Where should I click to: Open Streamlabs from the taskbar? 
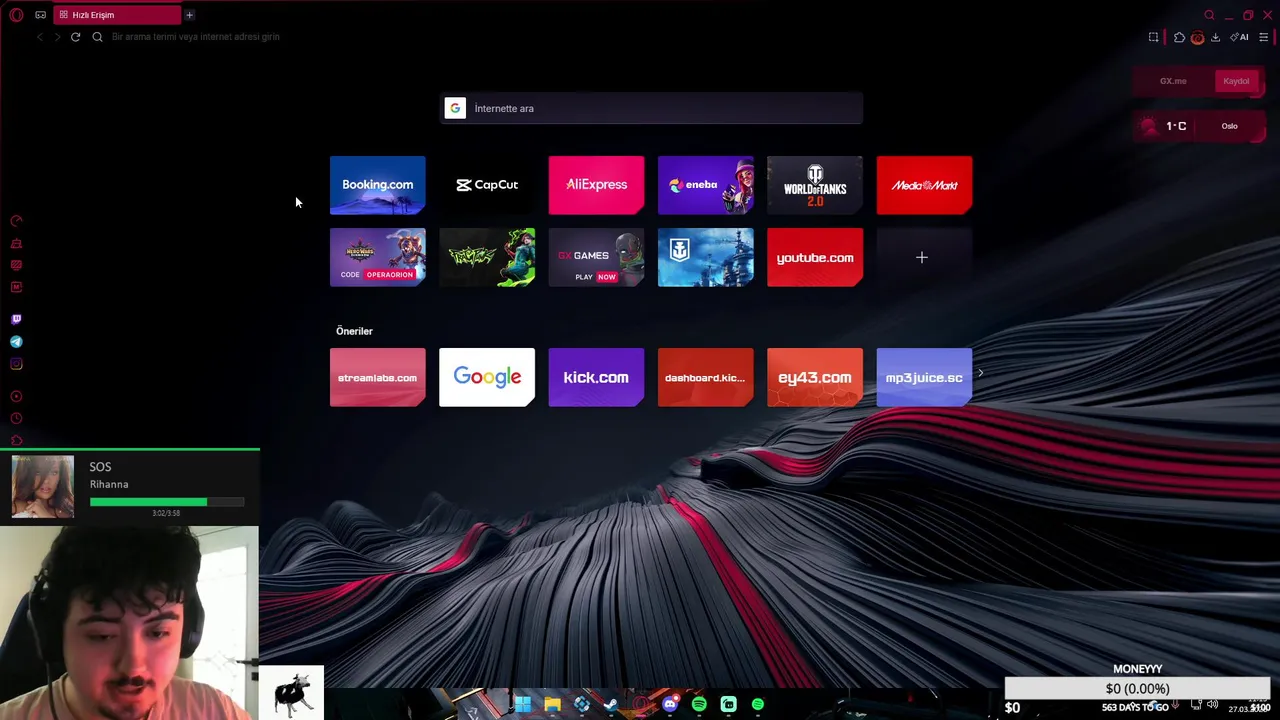728,705
